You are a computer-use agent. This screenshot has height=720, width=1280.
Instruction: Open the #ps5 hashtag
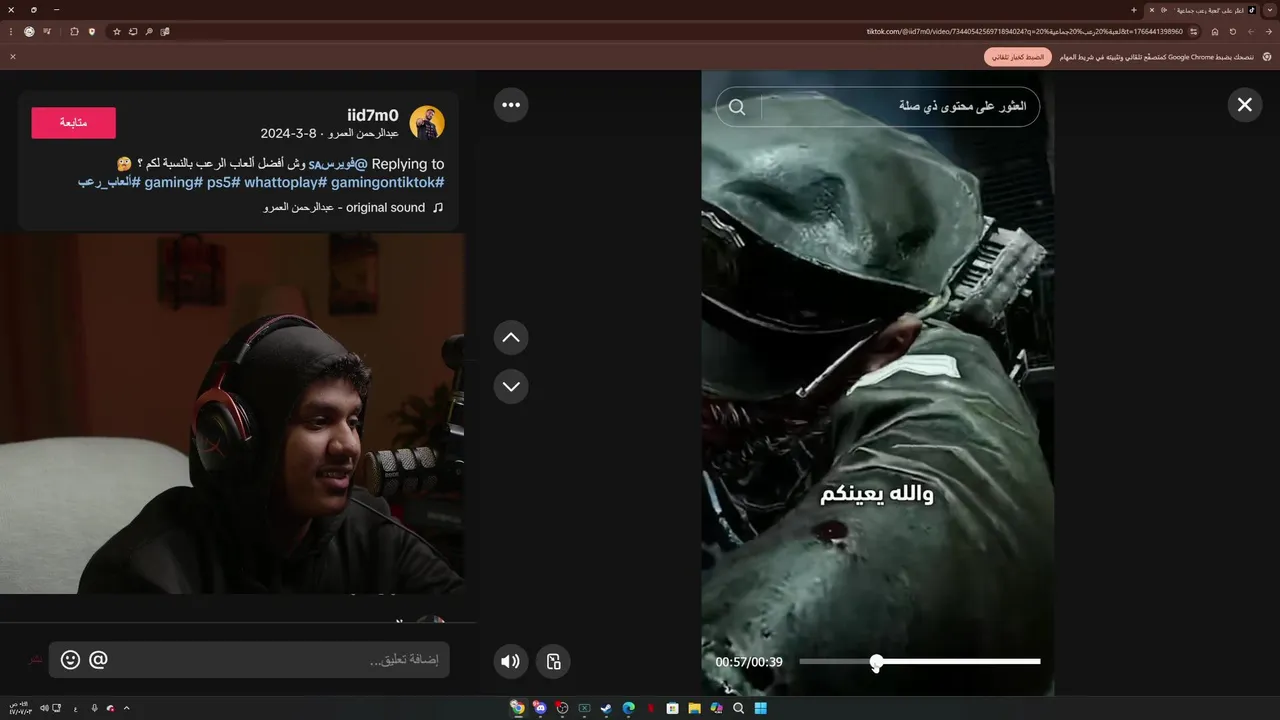[x=224, y=182]
